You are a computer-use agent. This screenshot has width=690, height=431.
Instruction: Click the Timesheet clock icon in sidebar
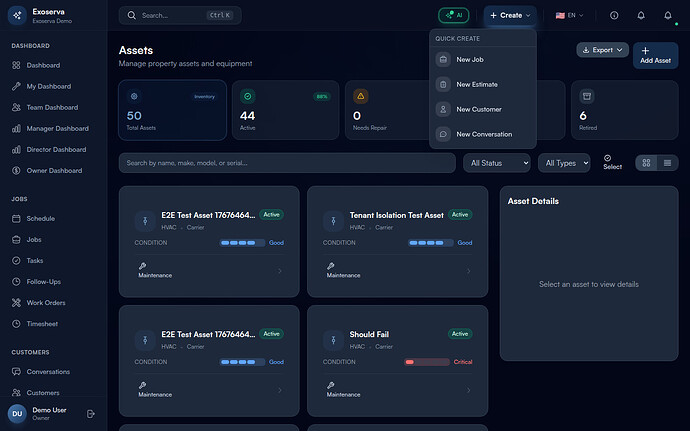tap(17, 324)
